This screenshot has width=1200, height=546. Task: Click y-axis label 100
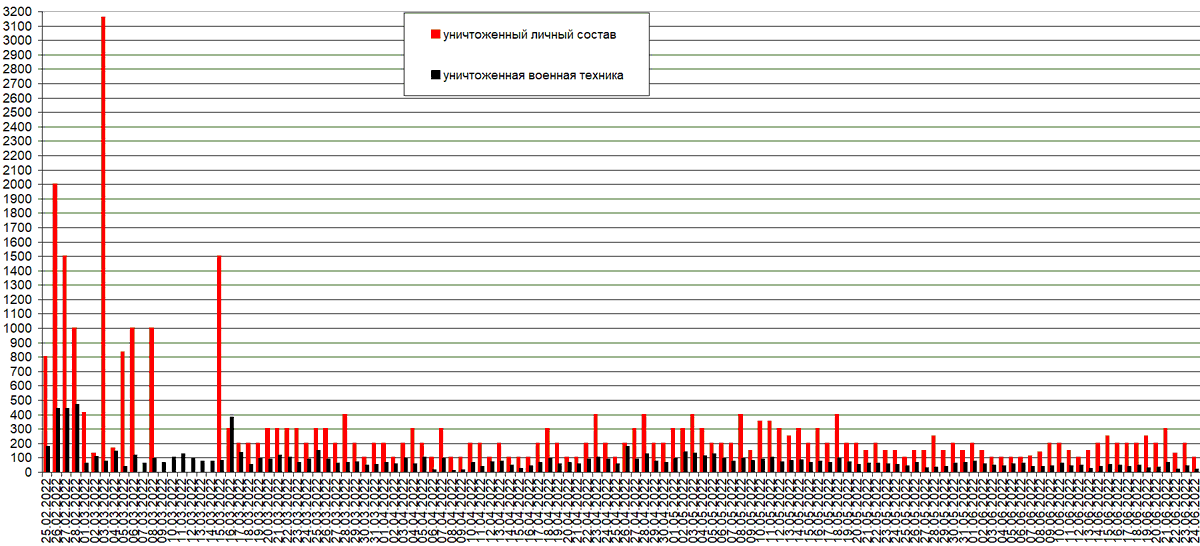pos(21,457)
